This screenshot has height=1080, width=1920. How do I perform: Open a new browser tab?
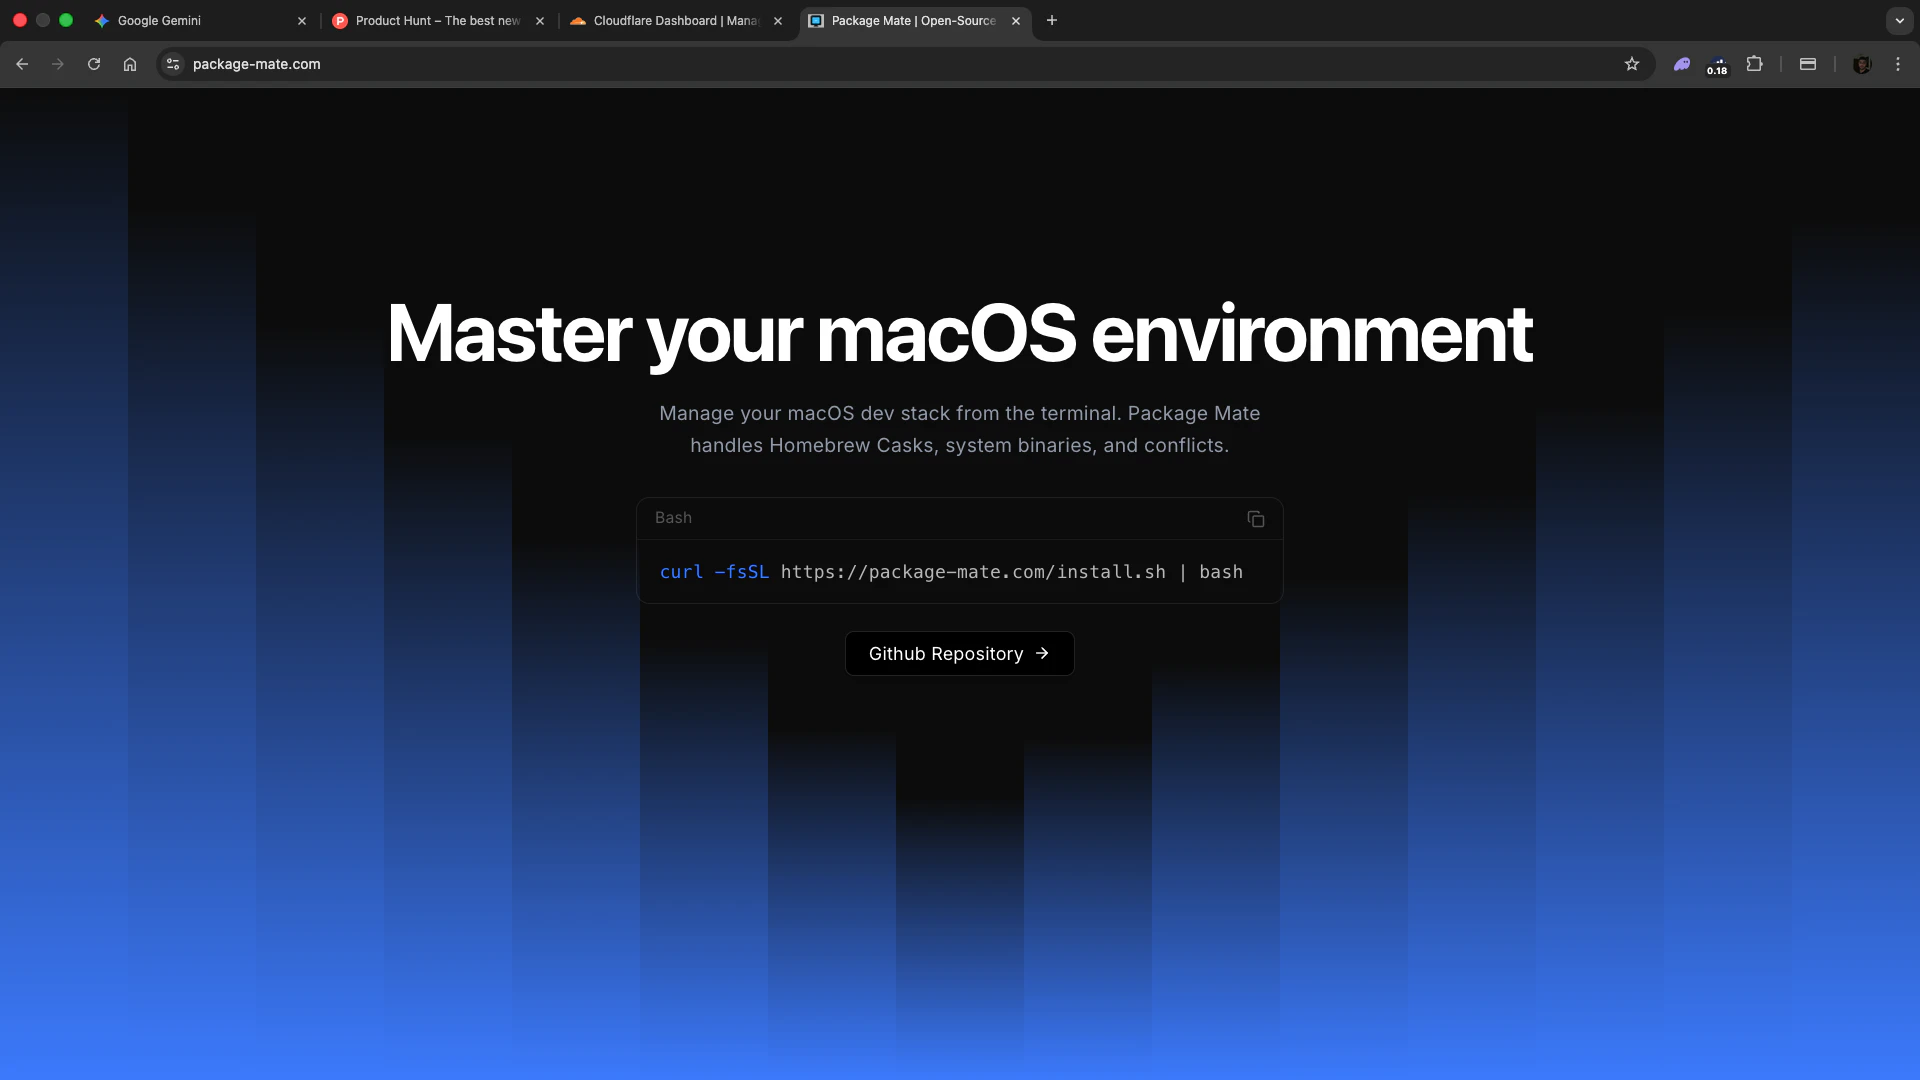(x=1052, y=20)
